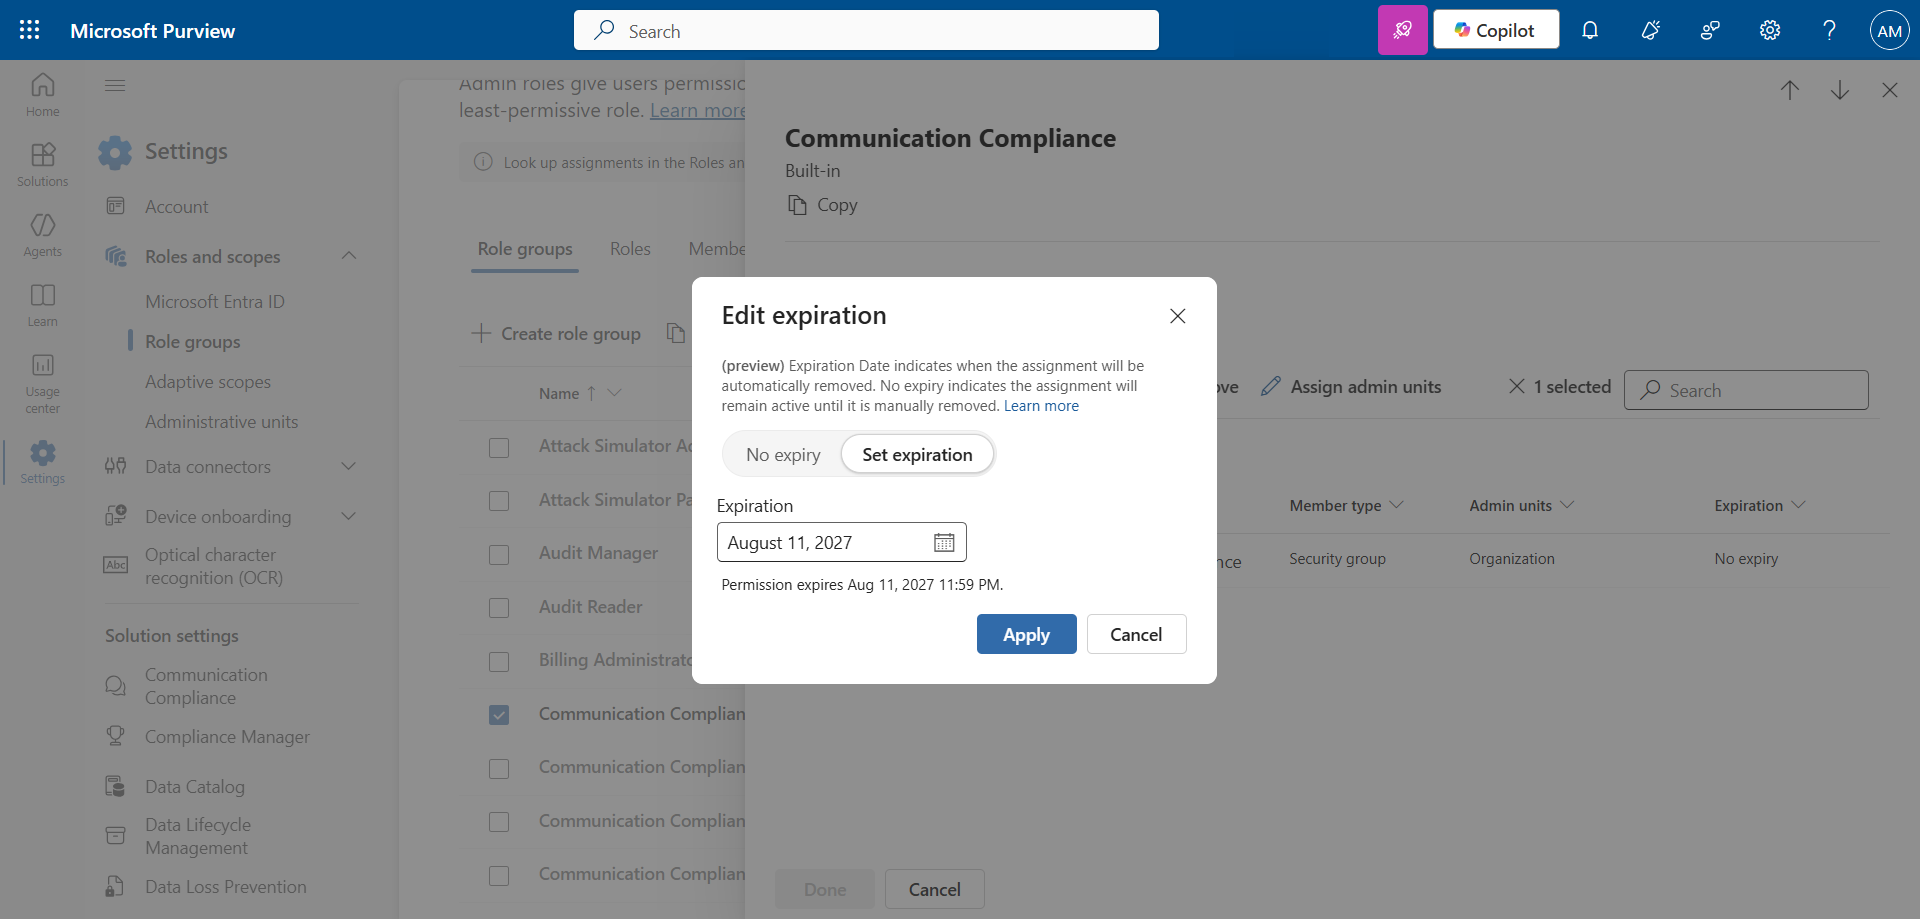Focus the members Search box in panel
The image size is (1920, 919).
point(1746,390)
